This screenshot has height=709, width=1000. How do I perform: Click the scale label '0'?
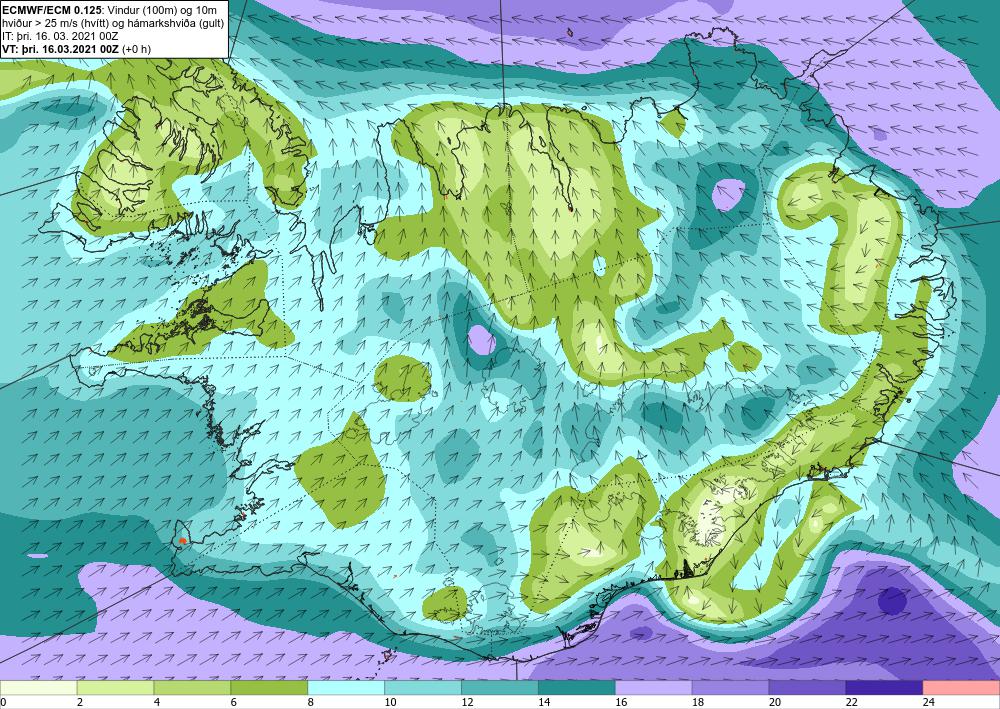click(x=3, y=702)
